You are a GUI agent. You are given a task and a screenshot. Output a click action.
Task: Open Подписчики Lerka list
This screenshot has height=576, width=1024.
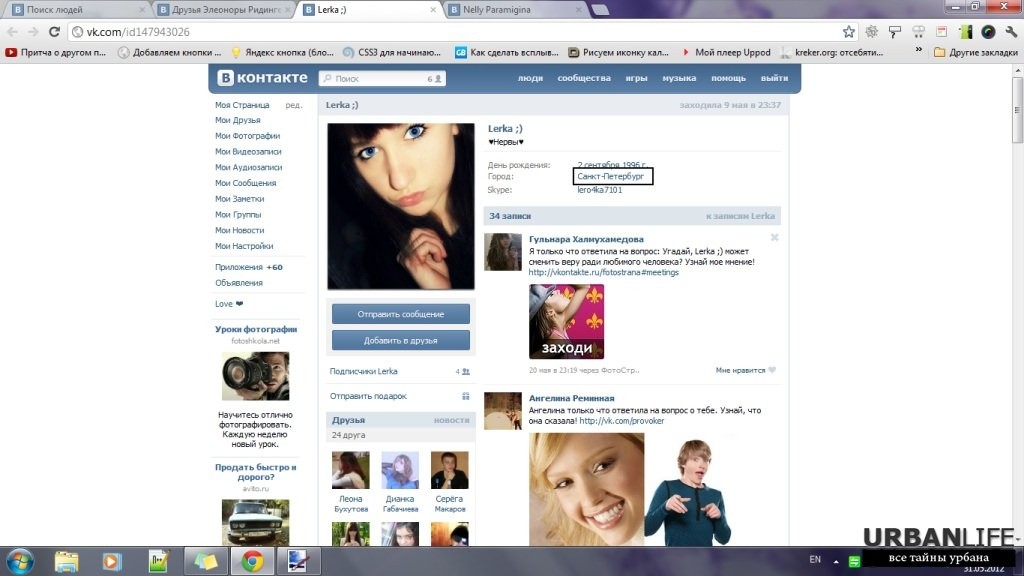[363, 371]
